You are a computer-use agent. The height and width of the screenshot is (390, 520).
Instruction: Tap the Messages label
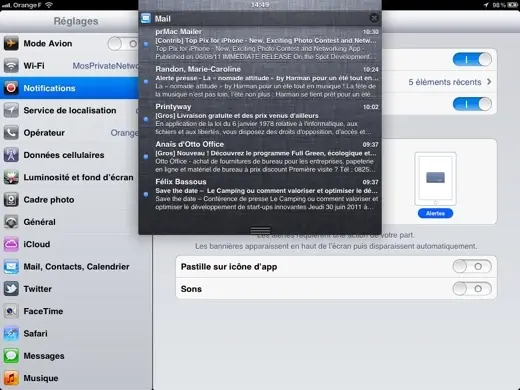click(44, 356)
